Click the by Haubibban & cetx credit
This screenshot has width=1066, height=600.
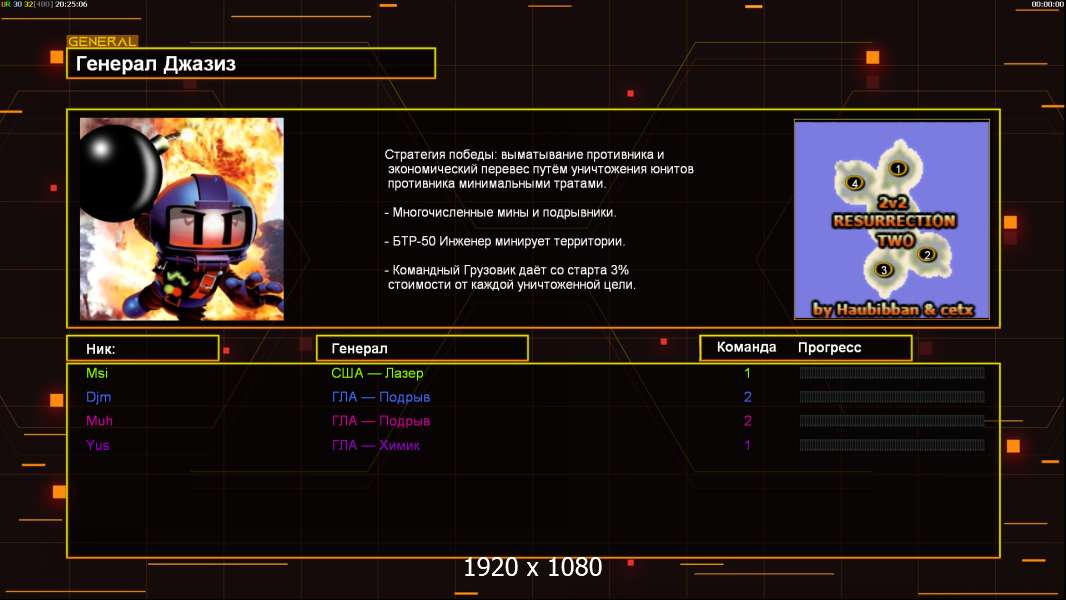pyautogui.click(x=893, y=309)
